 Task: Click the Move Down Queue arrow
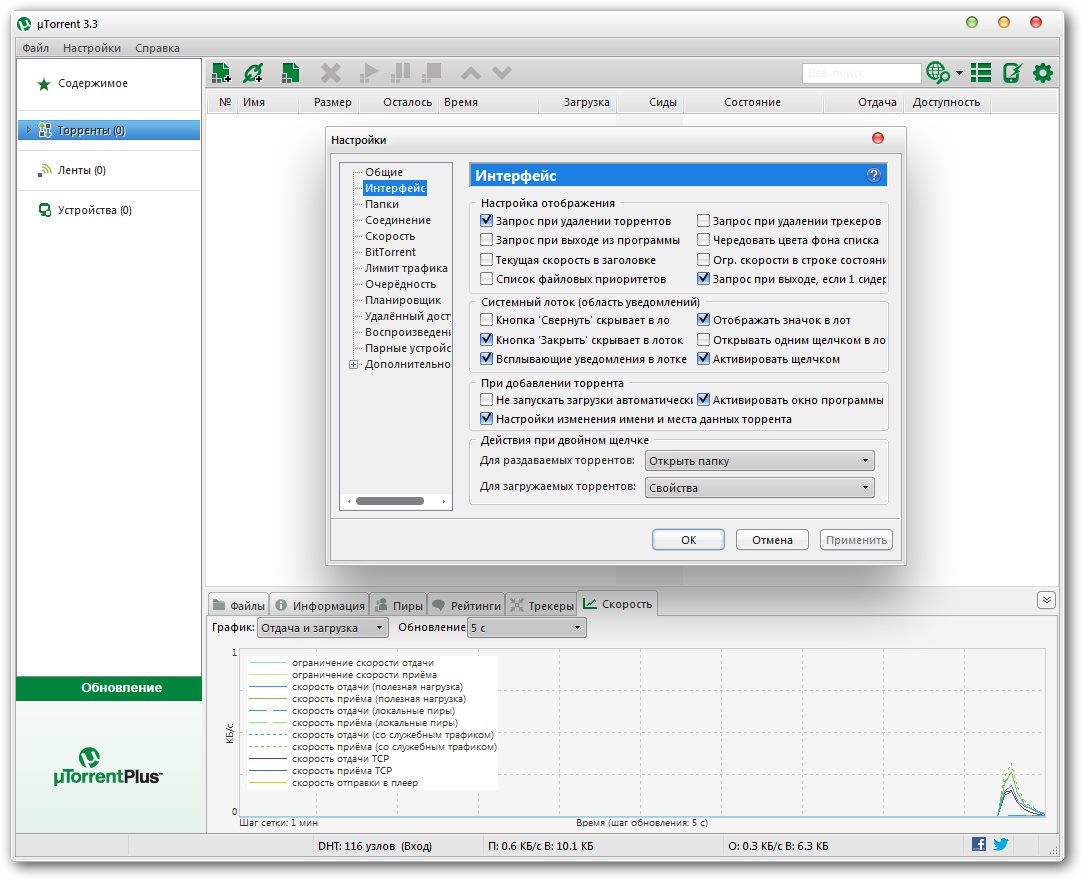click(x=502, y=73)
